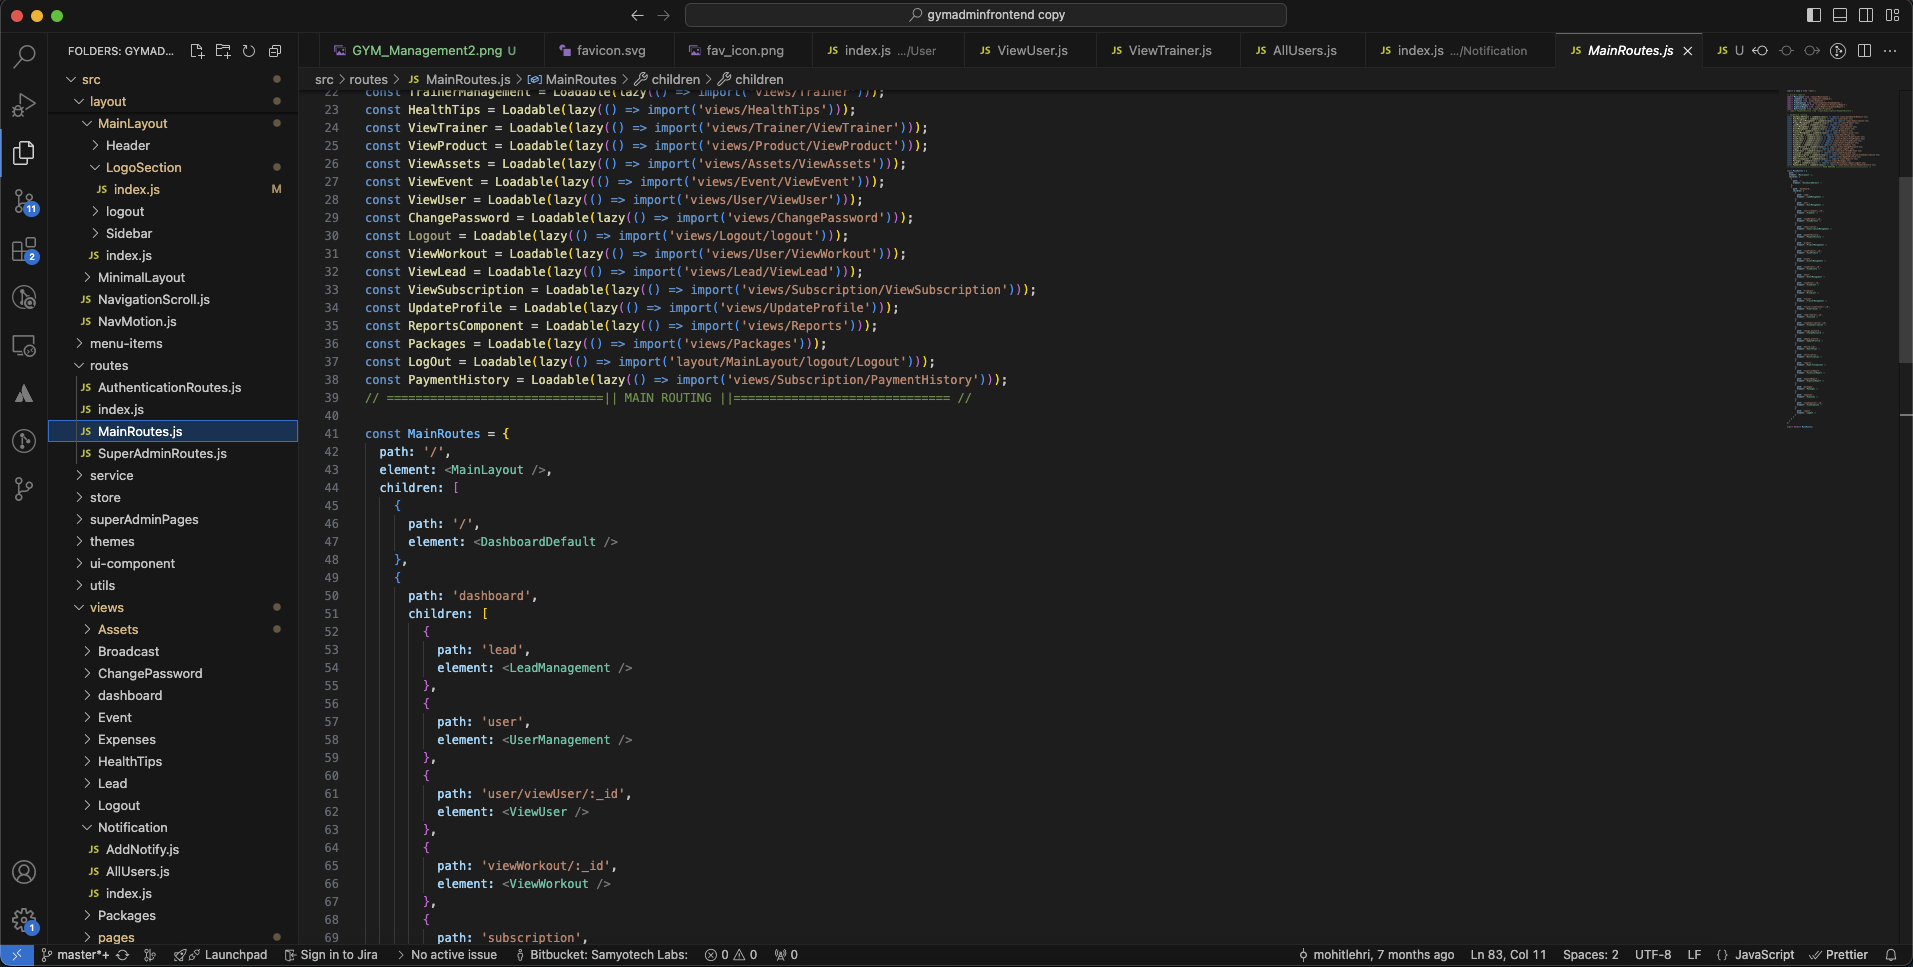1913x967 pixels.
Task: Toggle the primary side bar visibility
Action: coord(1814,15)
